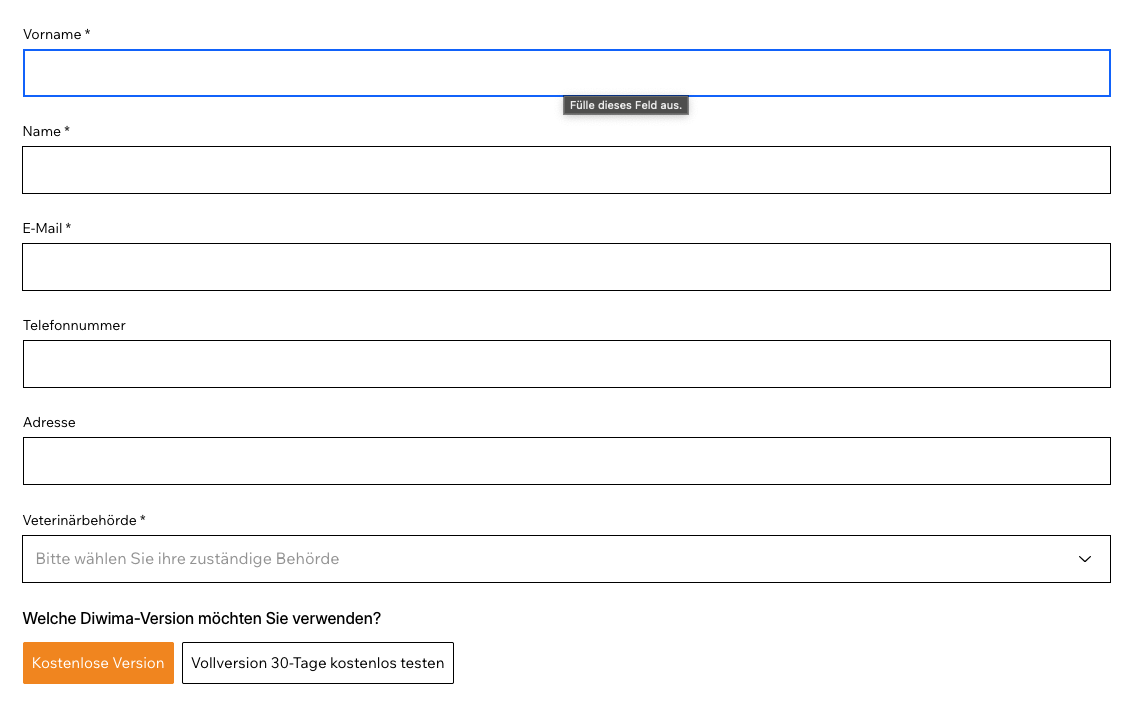Click the 'Fülle dieses Feld aus.' tooltip

coord(626,105)
